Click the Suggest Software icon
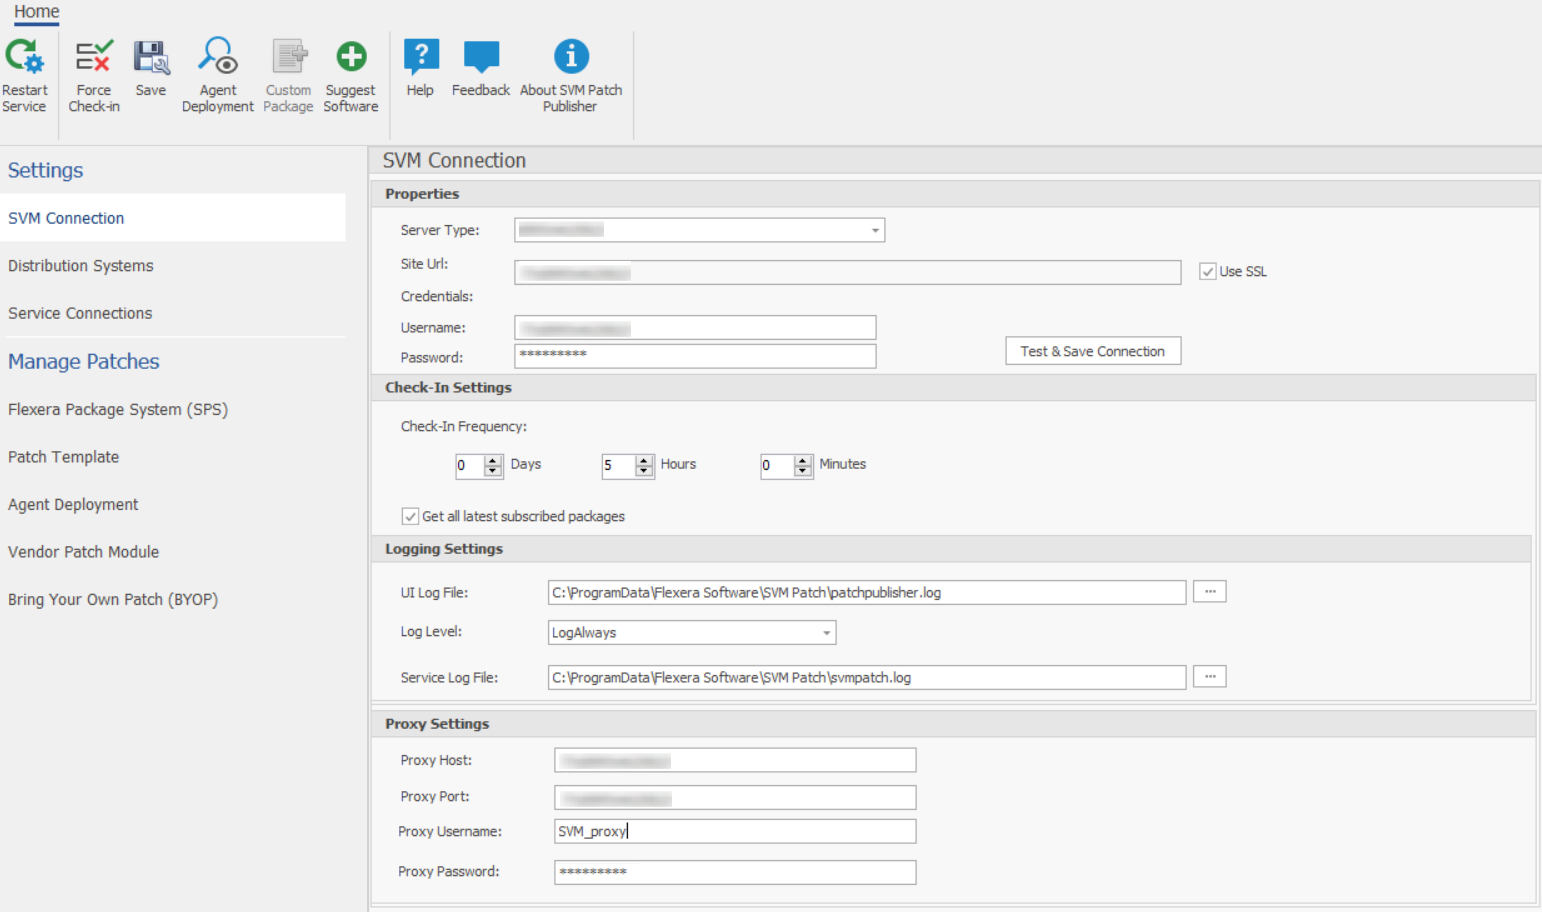This screenshot has height=912, width=1542. (351, 58)
